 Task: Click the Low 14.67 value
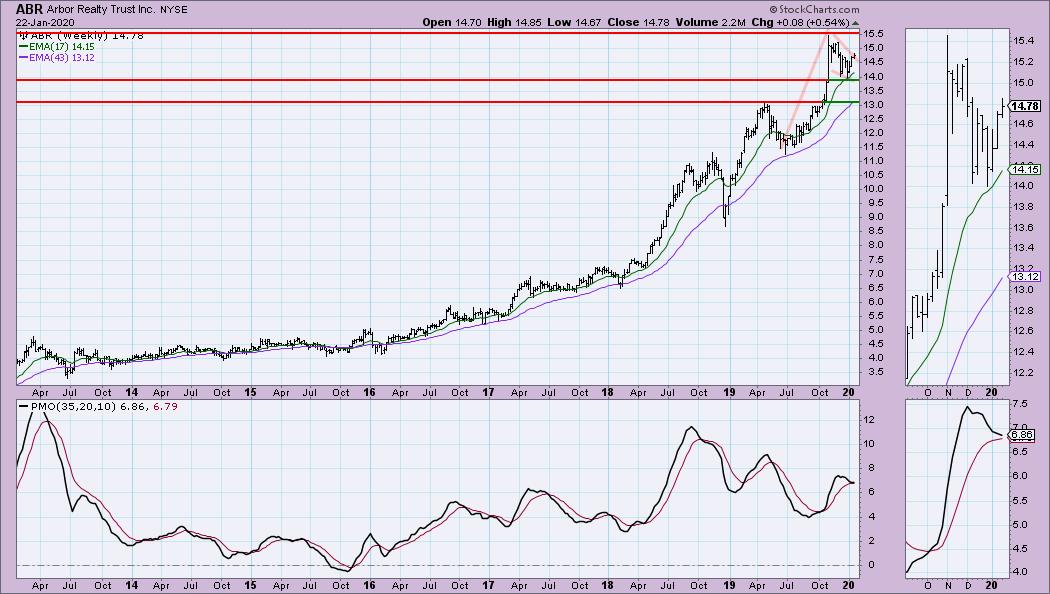pyautogui.click(x=574, y=22)
